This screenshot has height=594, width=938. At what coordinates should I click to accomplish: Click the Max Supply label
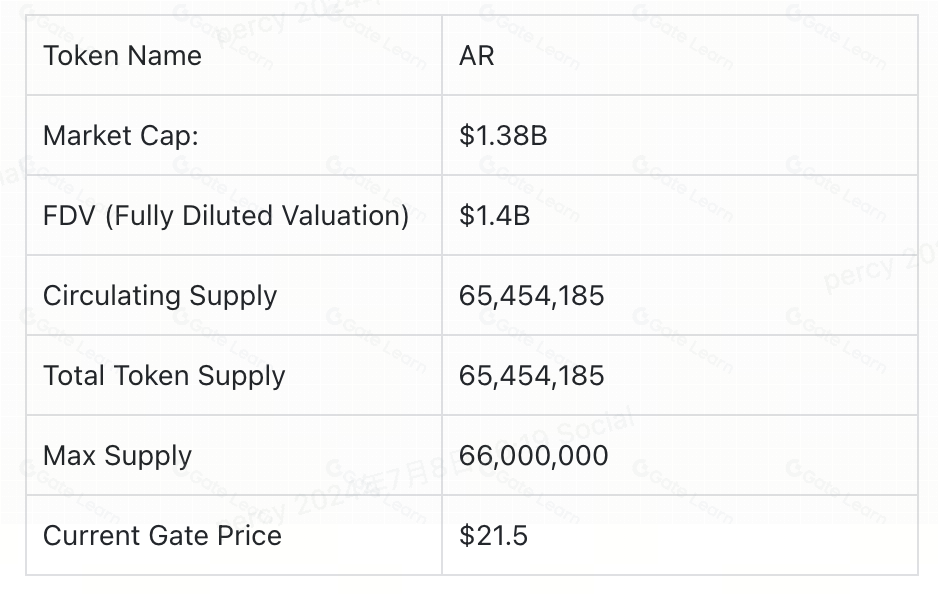click(x=117, y=456)
